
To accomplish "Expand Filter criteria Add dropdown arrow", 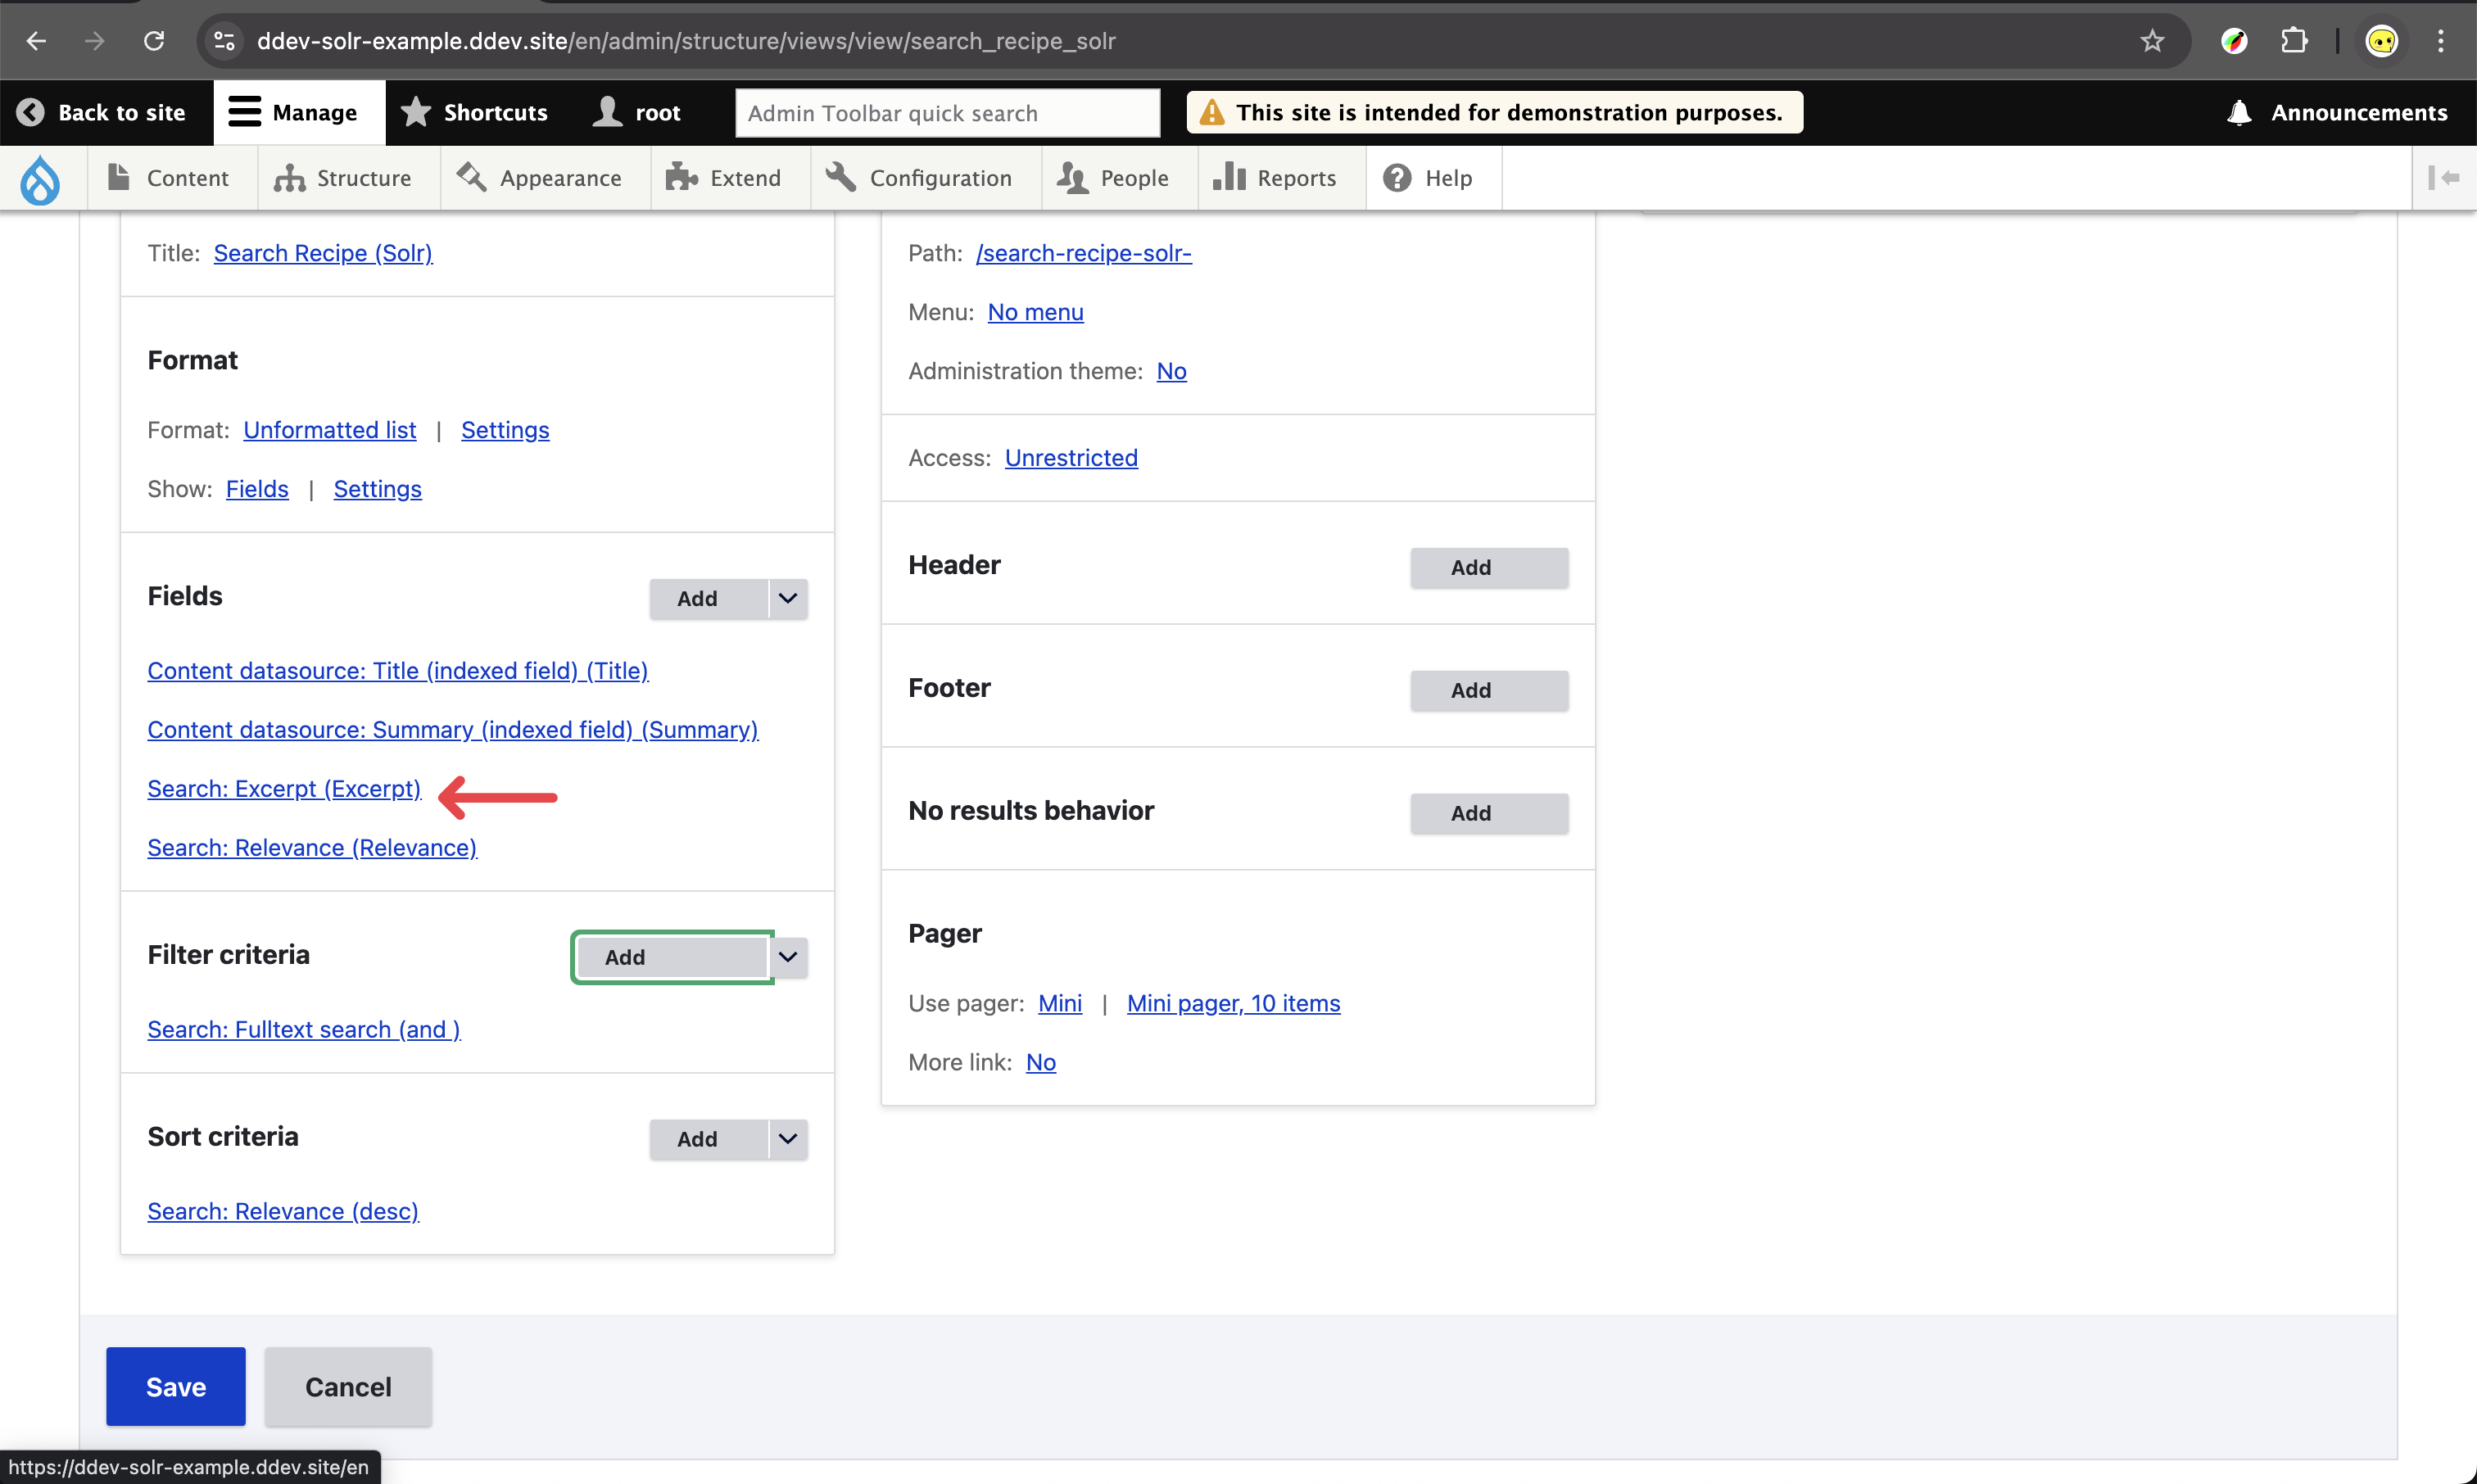I will point(788,957).
